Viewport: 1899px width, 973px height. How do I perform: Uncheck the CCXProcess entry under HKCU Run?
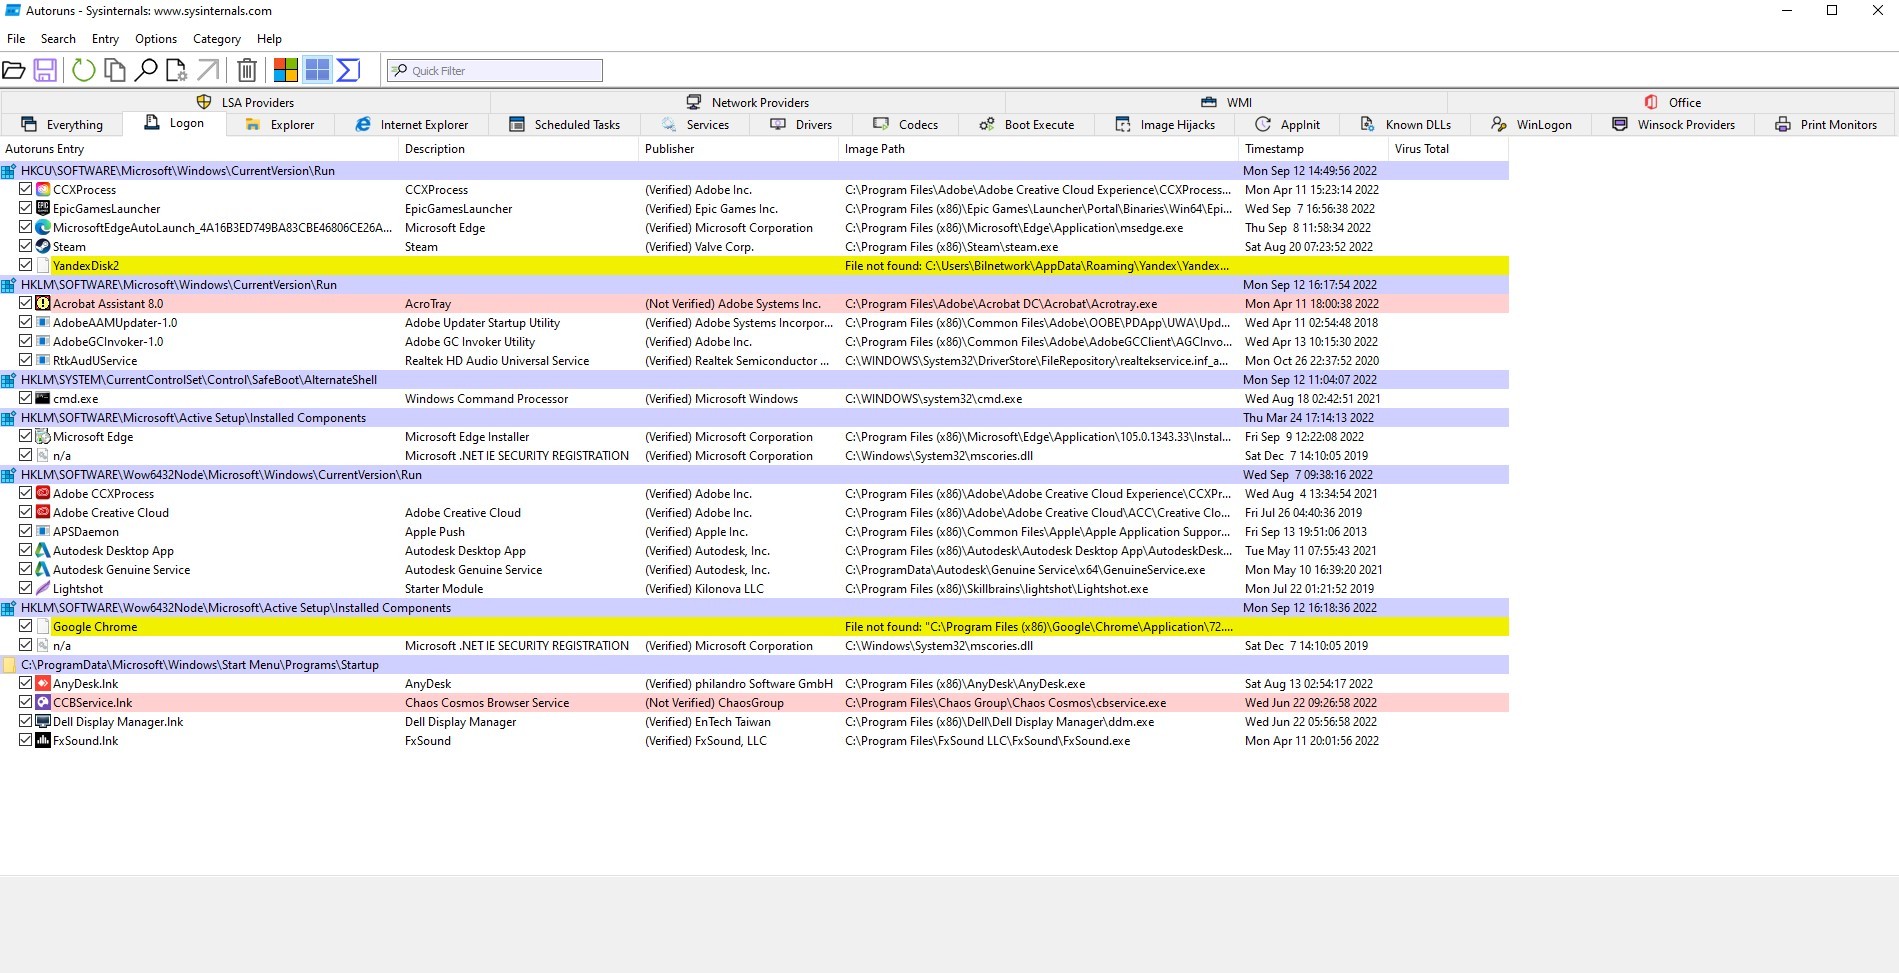click(26, 189)
